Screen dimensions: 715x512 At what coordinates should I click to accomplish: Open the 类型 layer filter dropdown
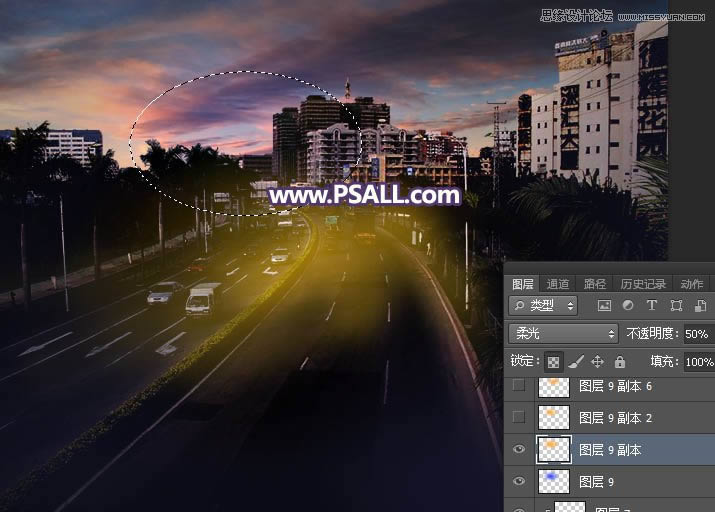tap(543, 306)
